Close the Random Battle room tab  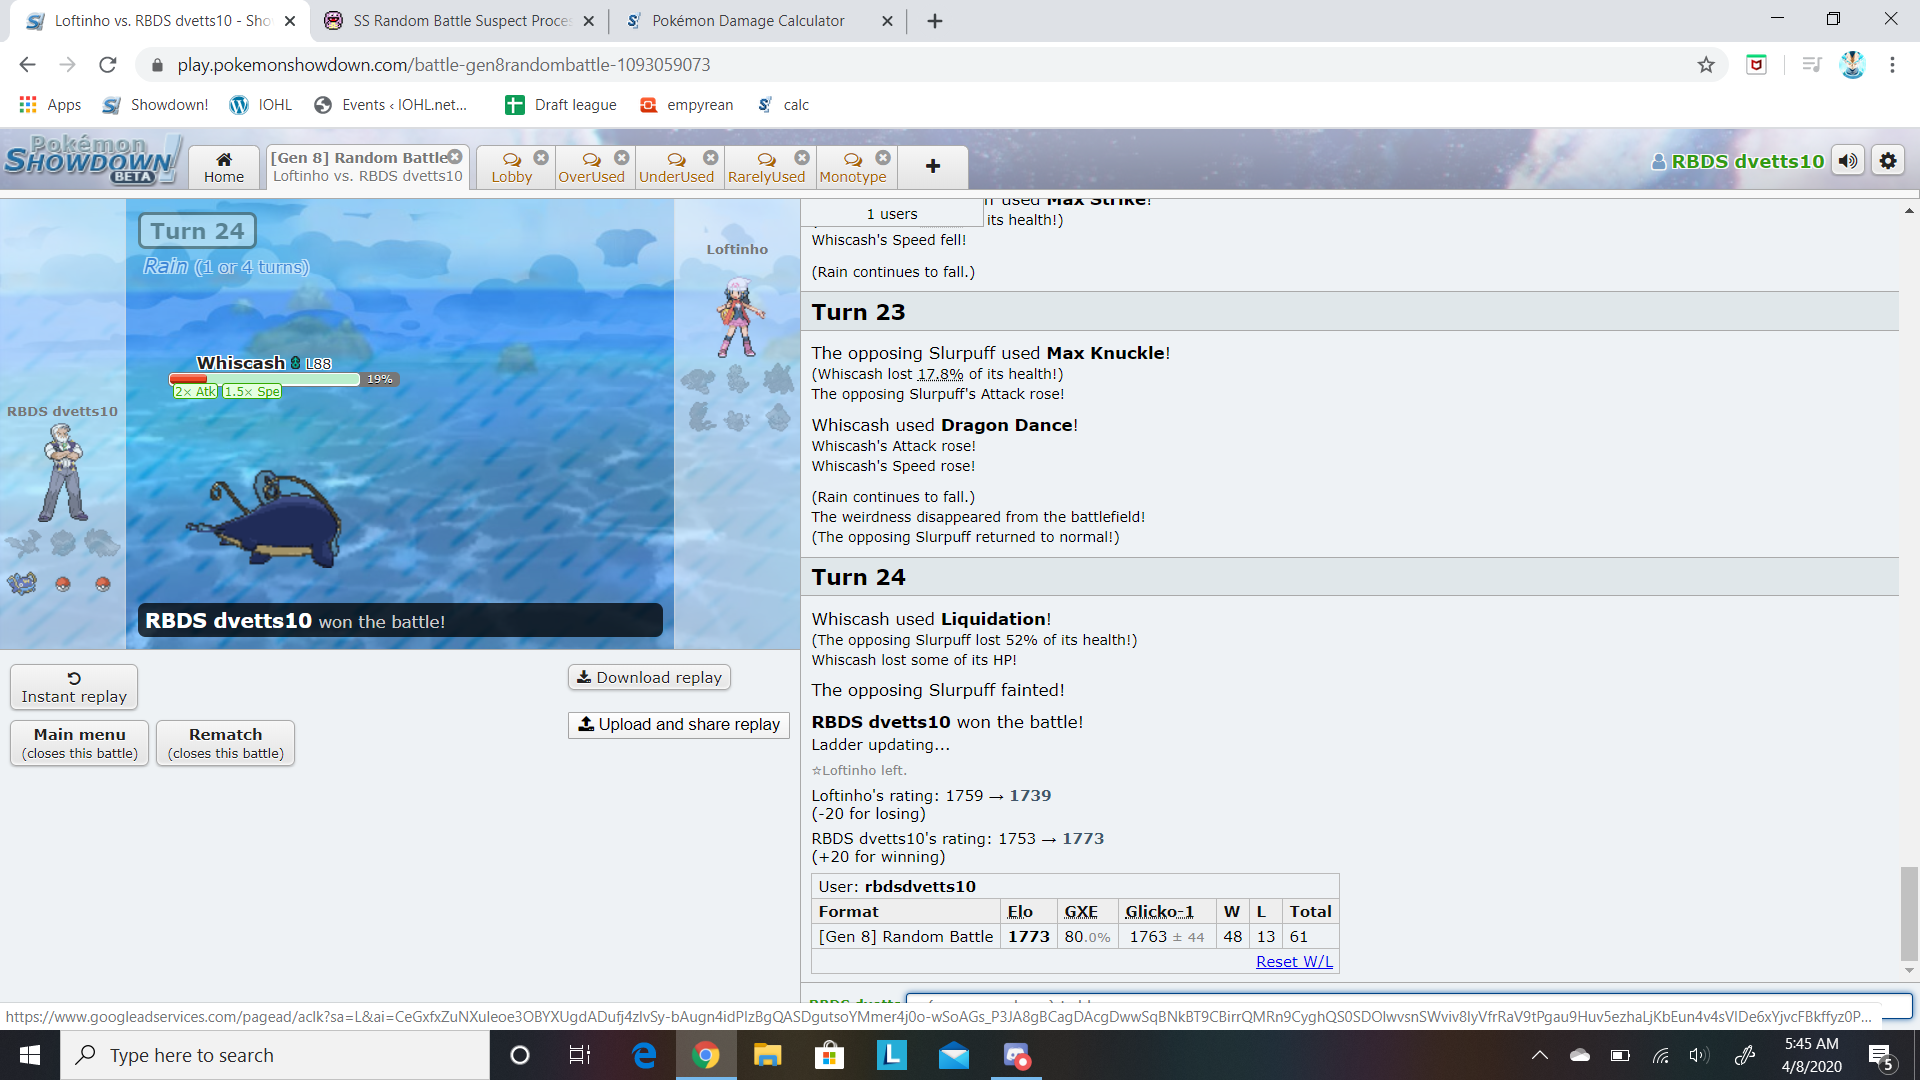click(455, 157)
